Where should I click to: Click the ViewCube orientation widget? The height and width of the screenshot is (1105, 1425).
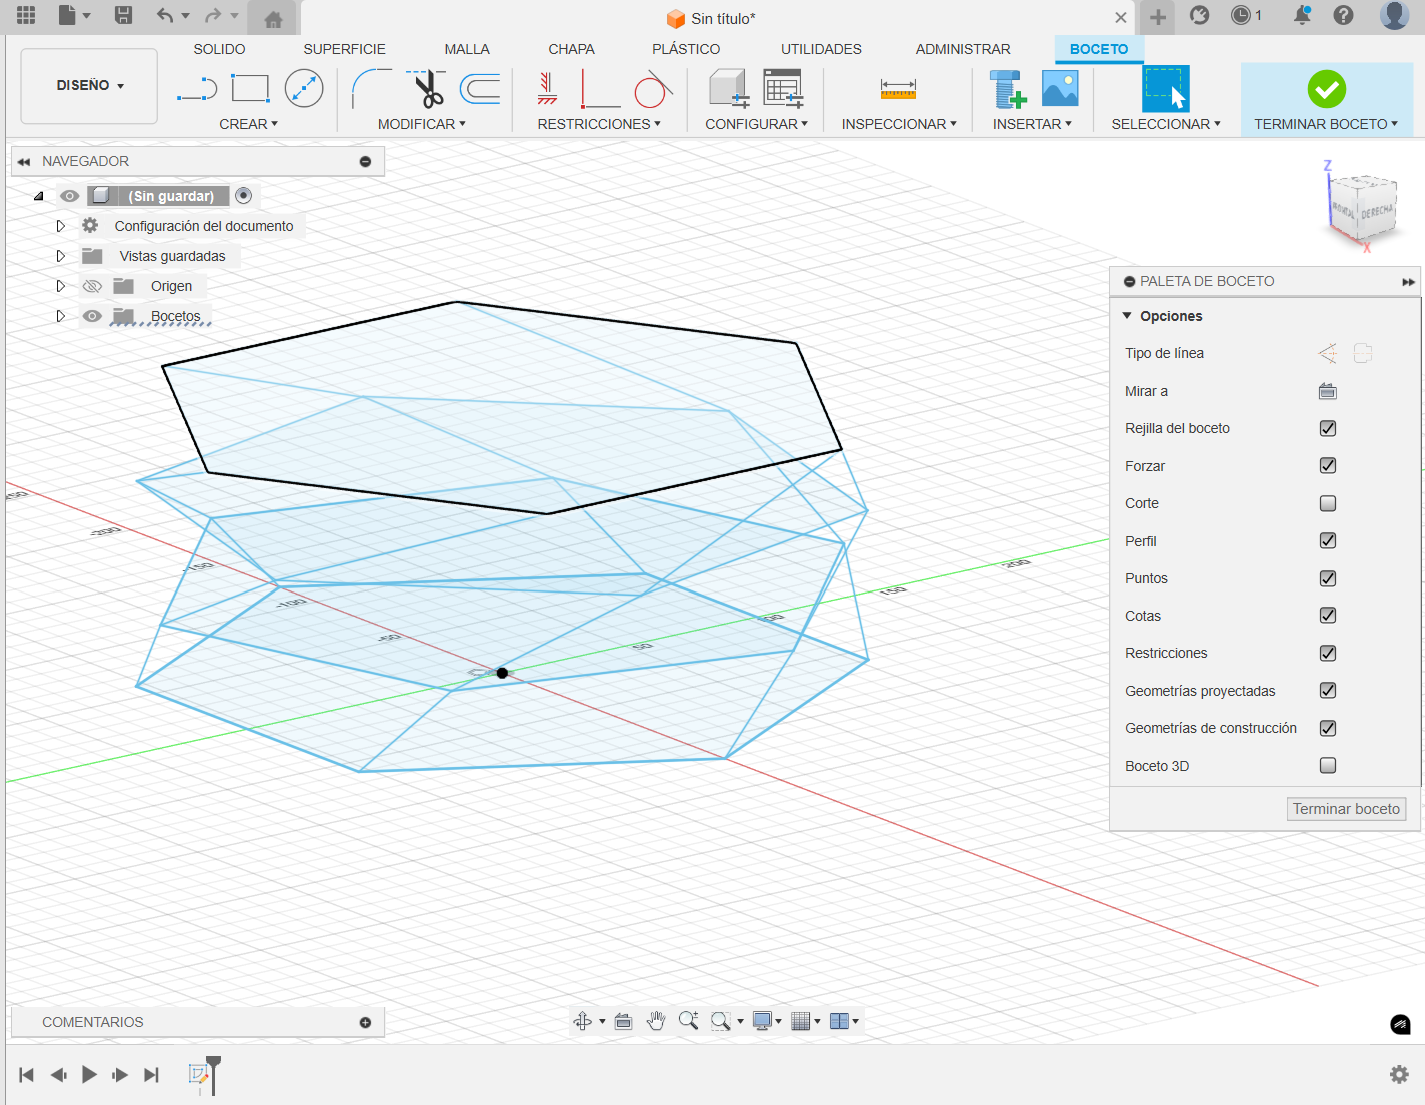(1362, 207)
